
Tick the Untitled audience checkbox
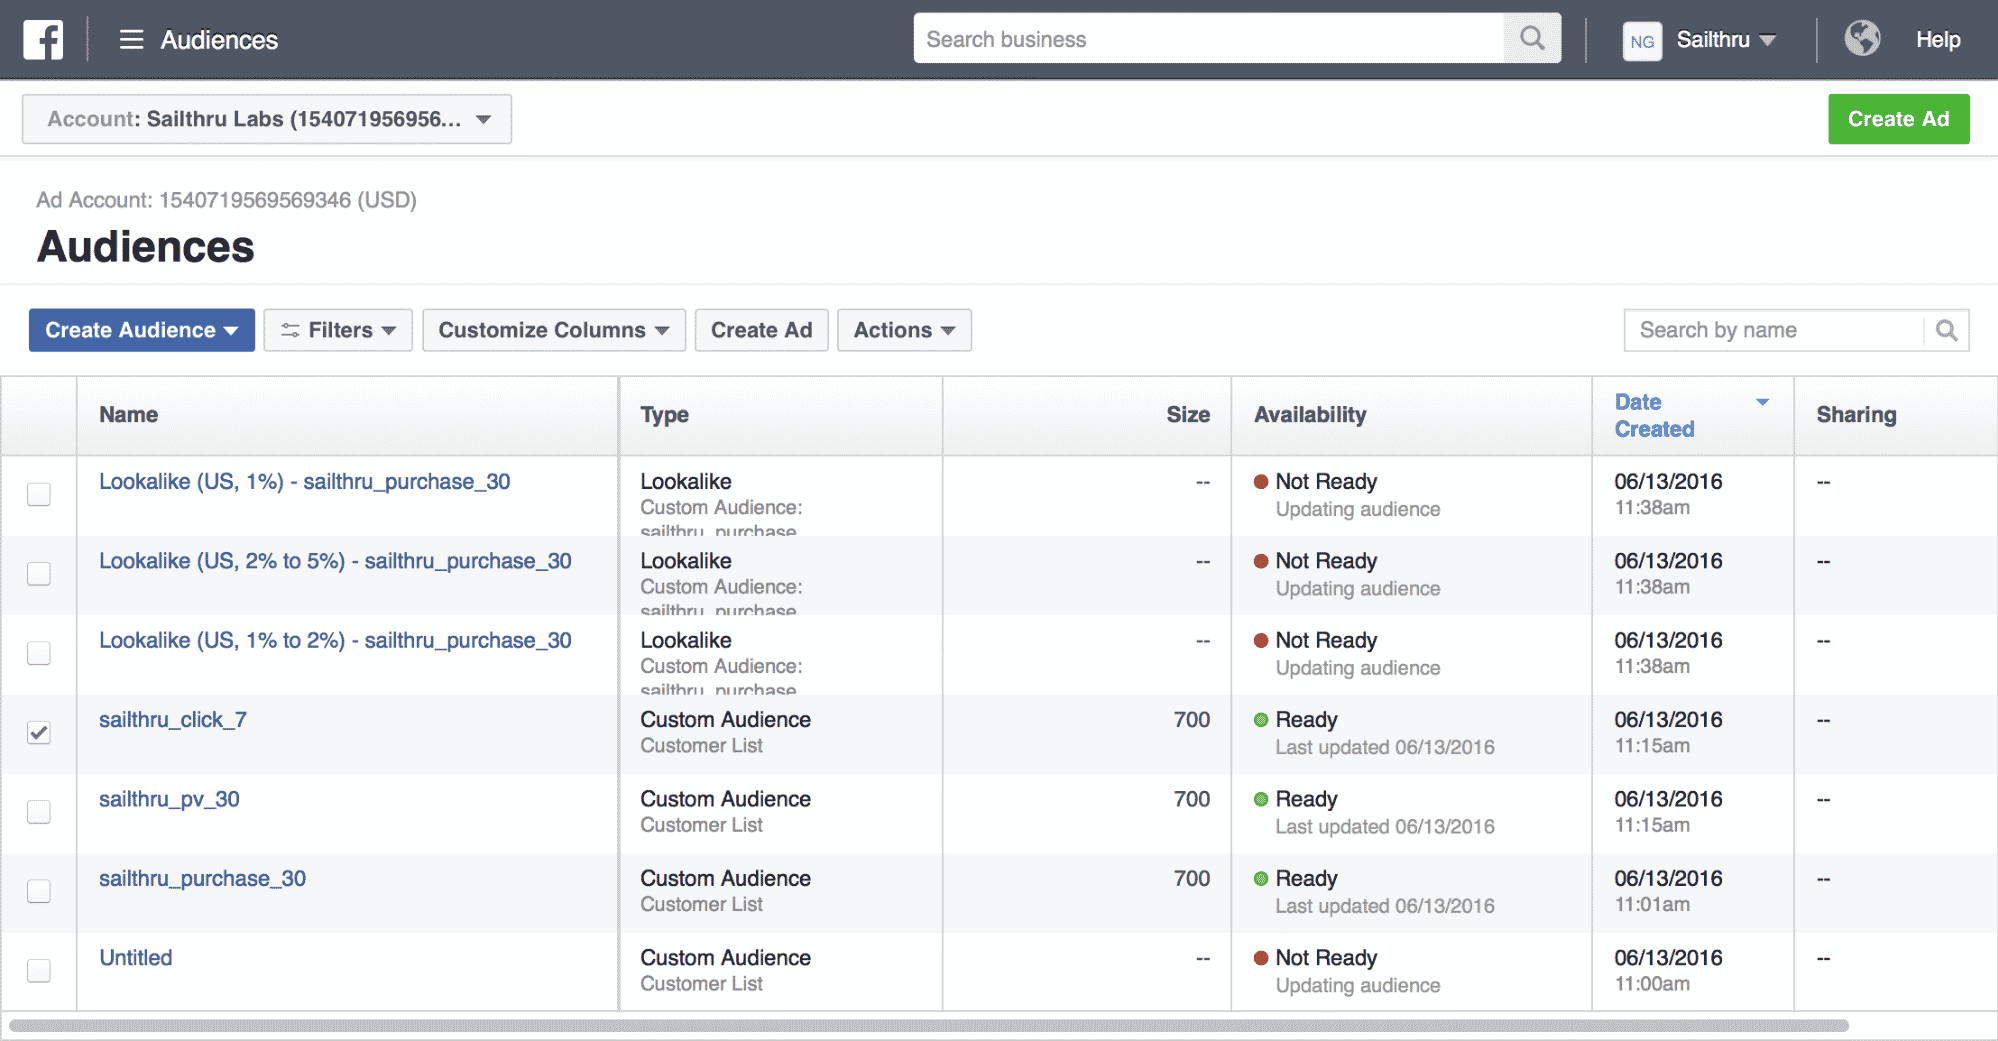pyautogui.click(x=39, y=971)
